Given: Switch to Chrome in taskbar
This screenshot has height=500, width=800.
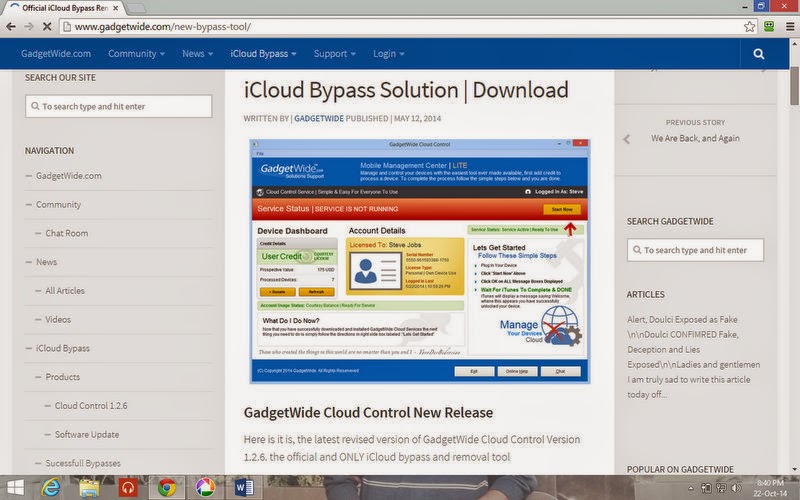Looking at the screenshot, I should (x=166, y=488).
